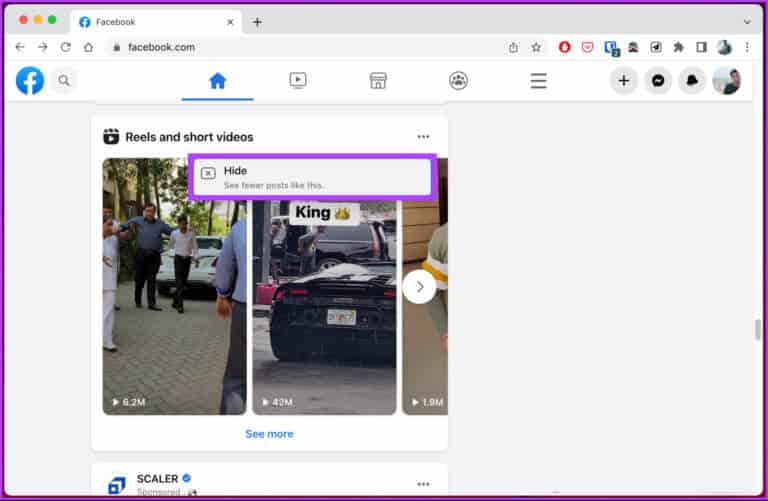Click the See more link

point(269,434)
